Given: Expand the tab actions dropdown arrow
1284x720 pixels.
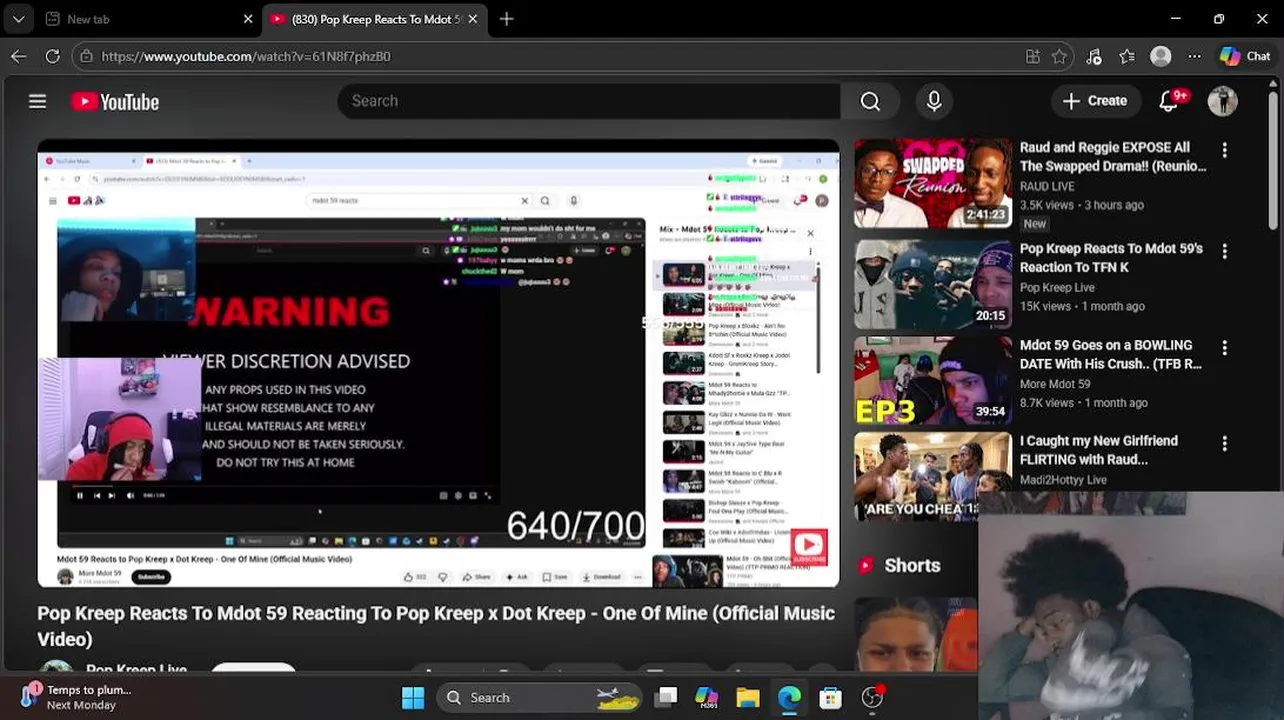Looking at the screenshot, I should [x=18, y=19].
